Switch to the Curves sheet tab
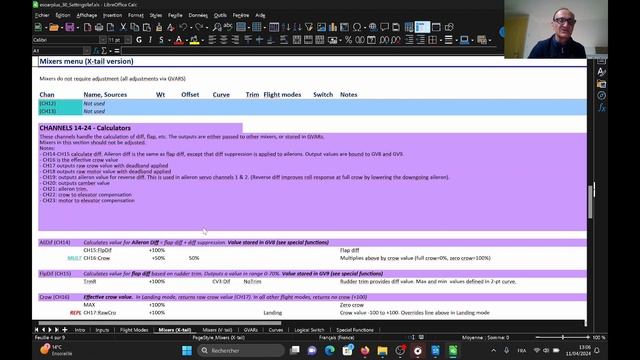640x360 pixels. coord(276,330)
